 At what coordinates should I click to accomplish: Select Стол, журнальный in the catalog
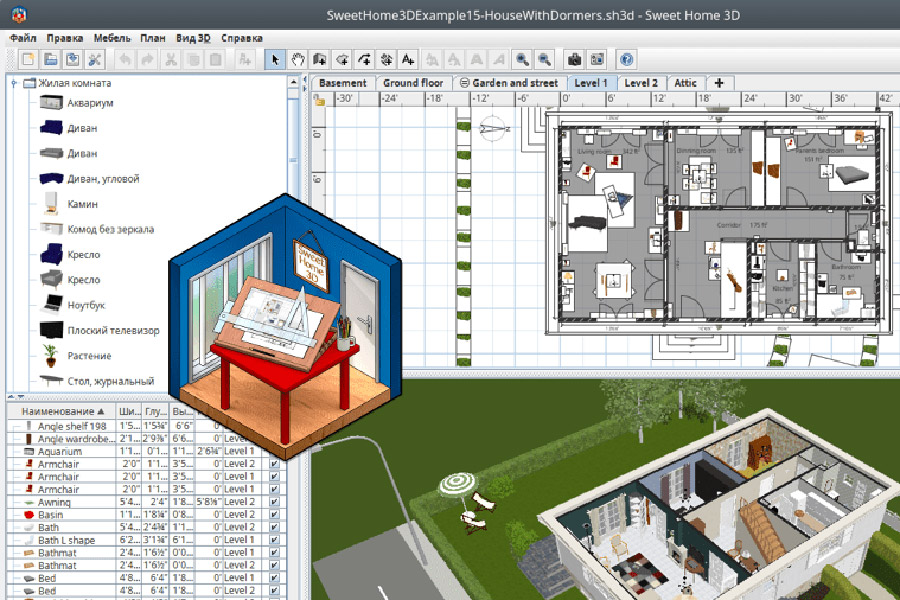click(x=111, y=381)
